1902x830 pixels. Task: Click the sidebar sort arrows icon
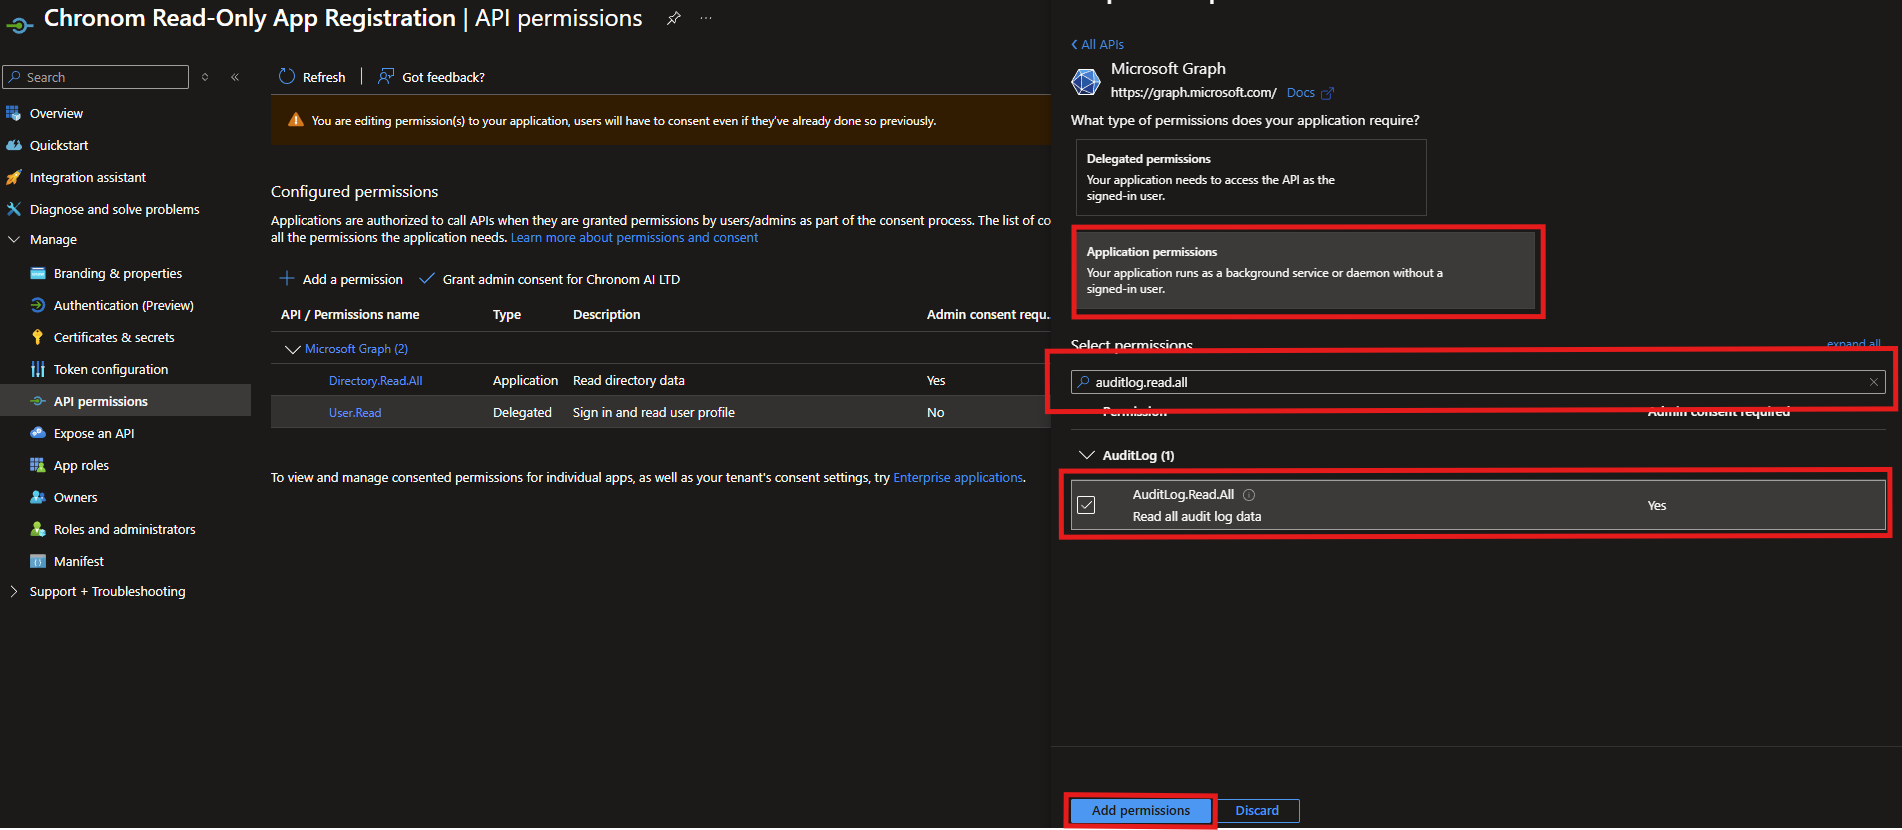[205, 77]
